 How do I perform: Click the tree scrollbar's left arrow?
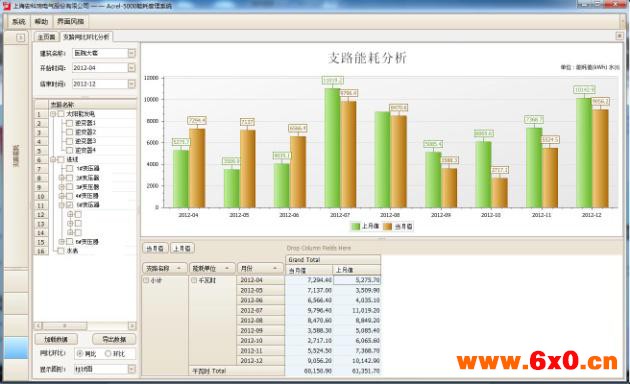[x=38, y=326]
